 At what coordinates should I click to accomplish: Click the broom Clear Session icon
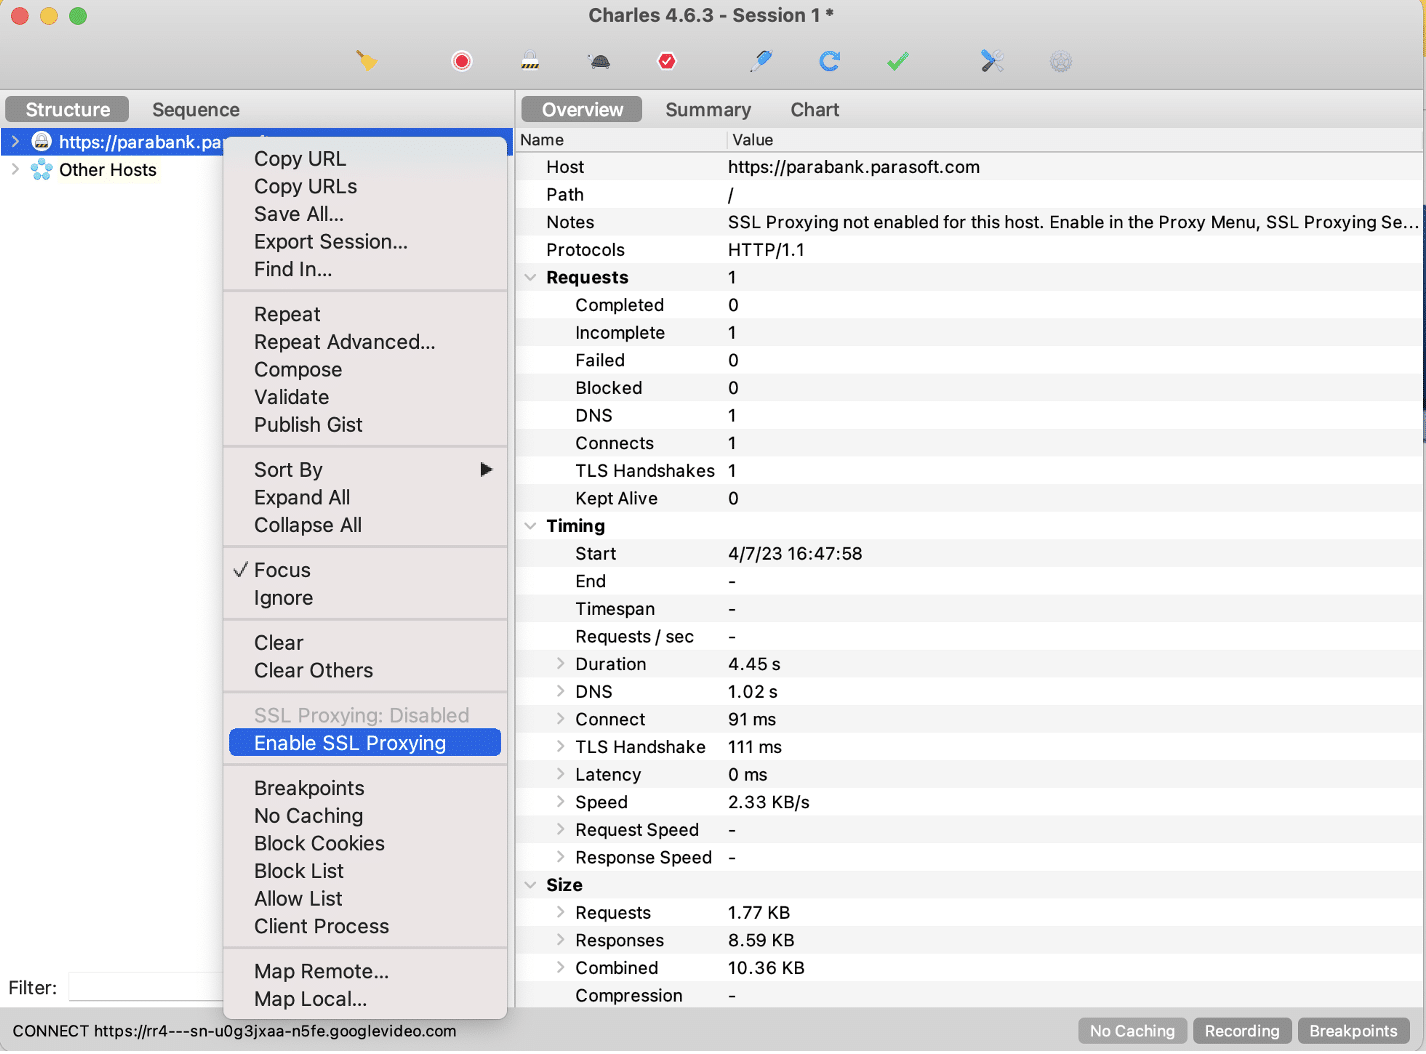point(367,62)
